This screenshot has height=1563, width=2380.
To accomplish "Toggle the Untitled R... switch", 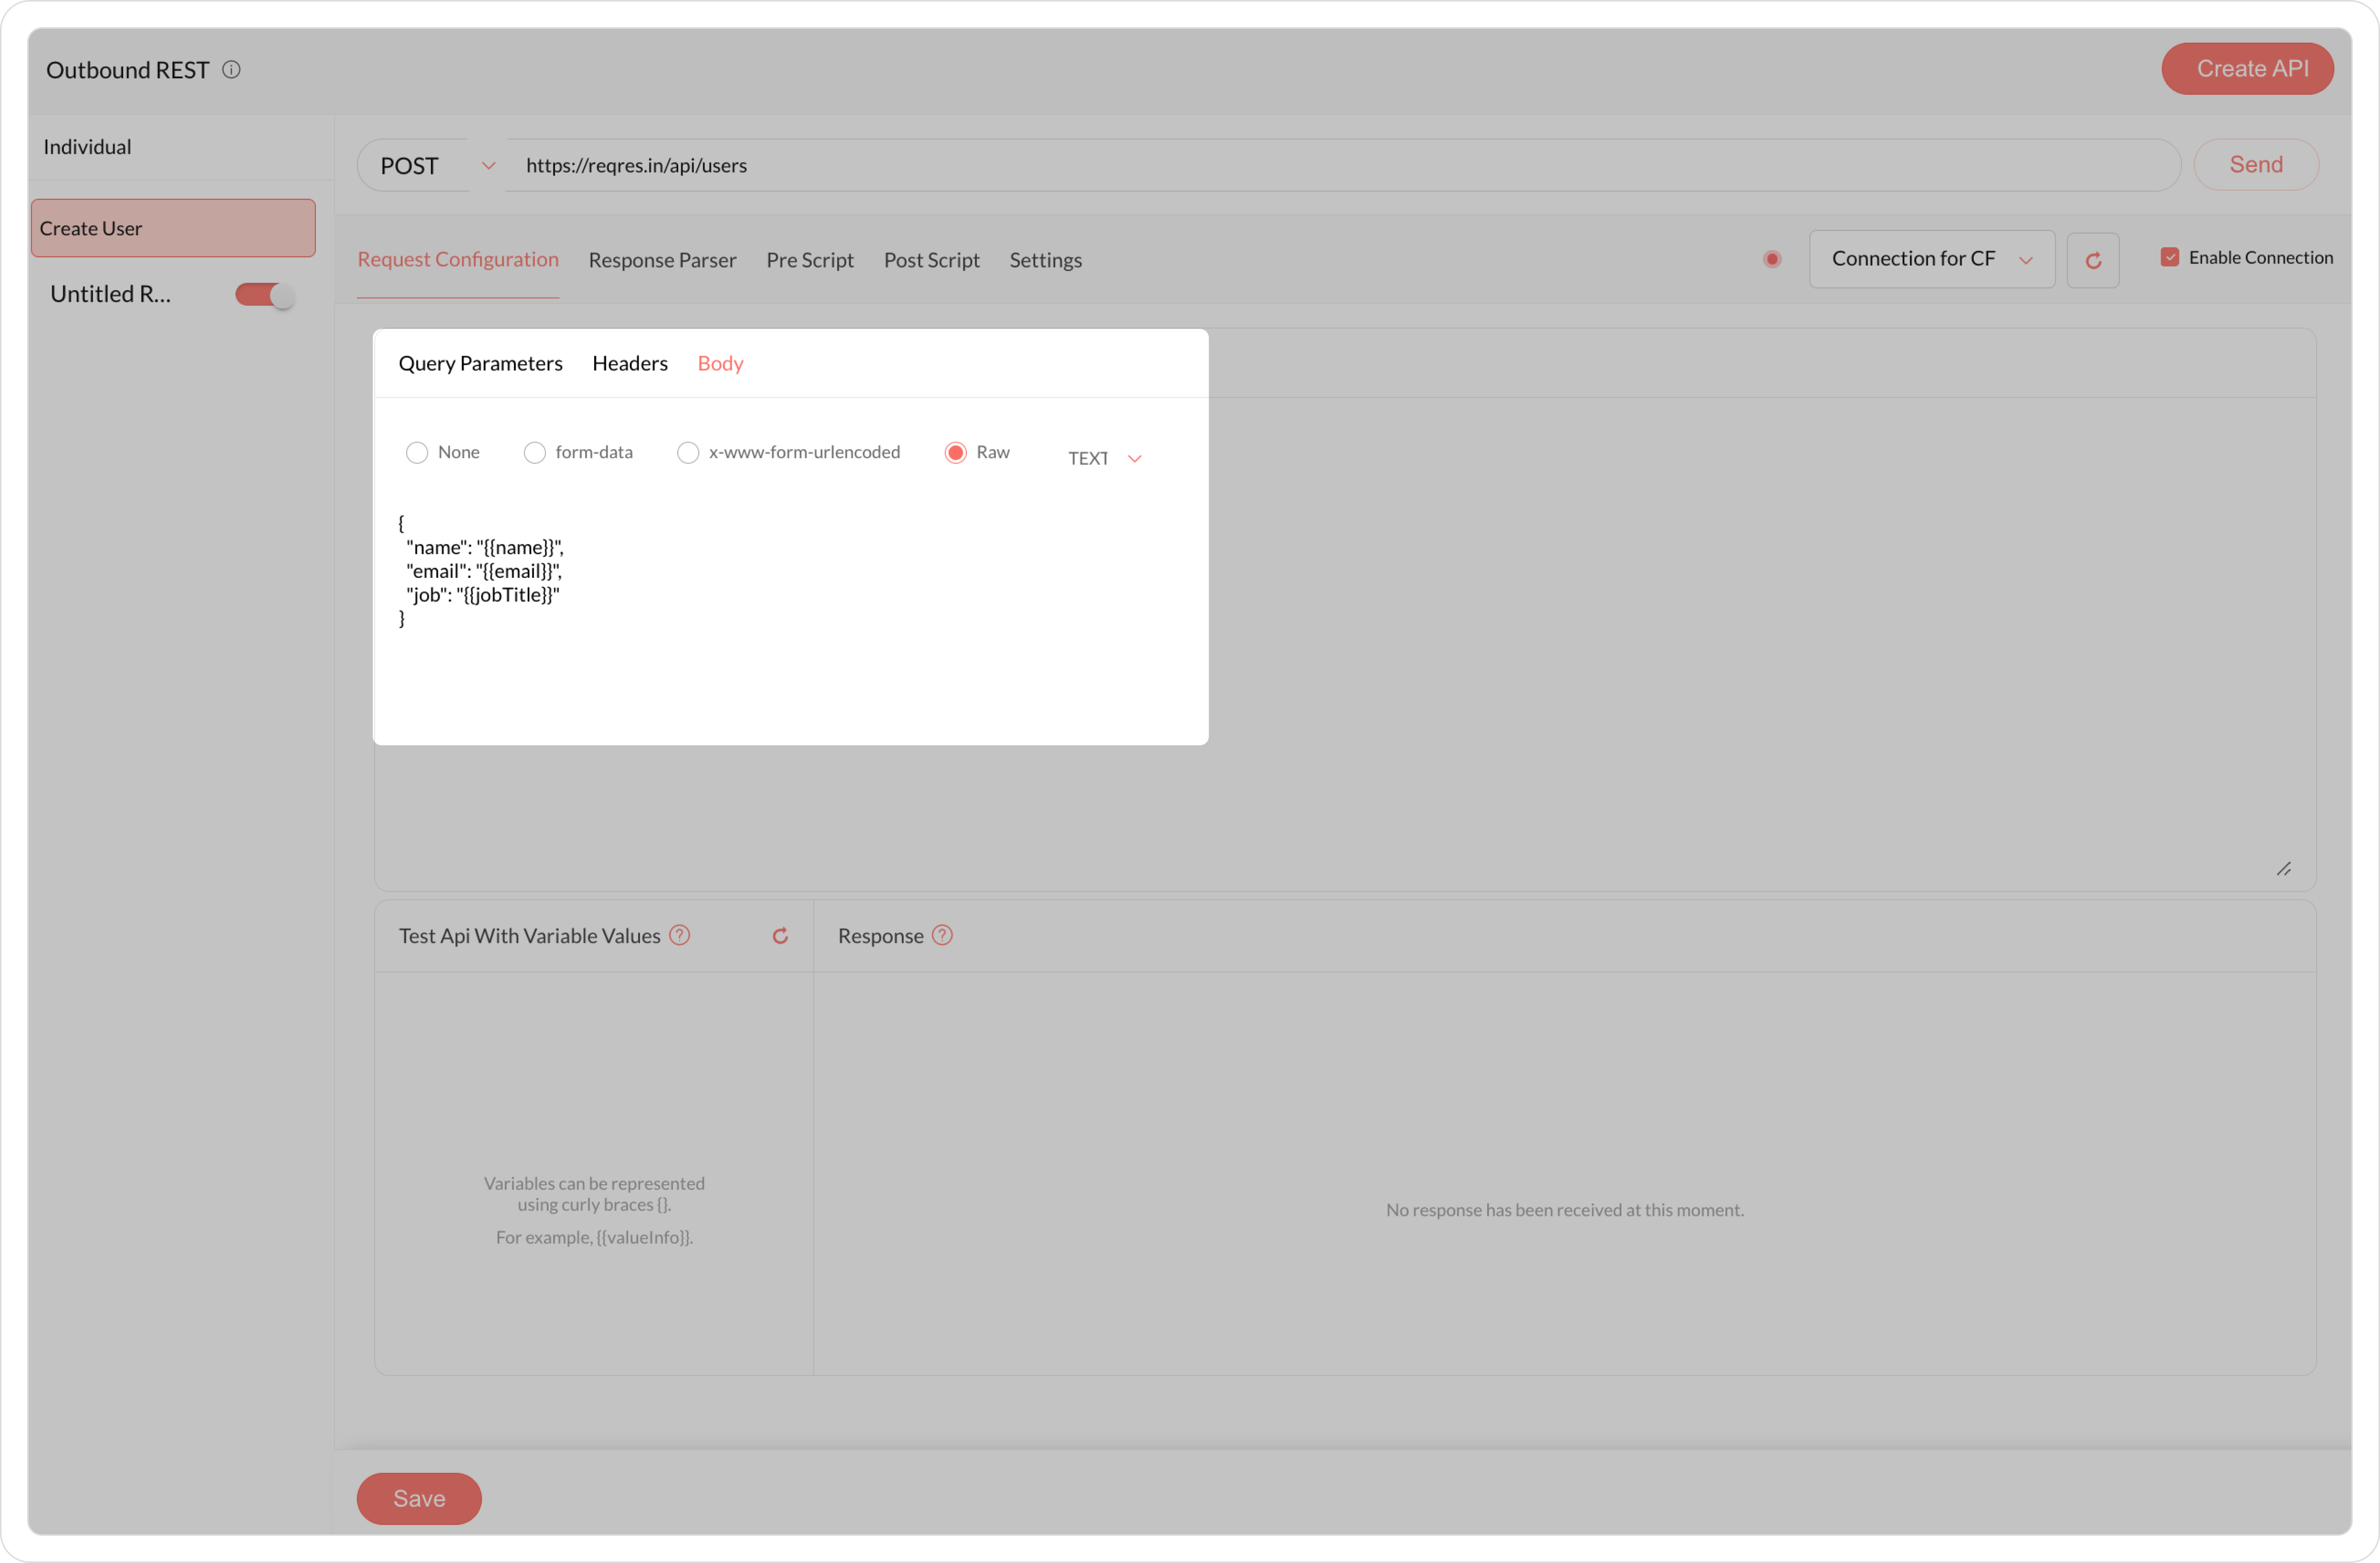I will coord(264,295).
